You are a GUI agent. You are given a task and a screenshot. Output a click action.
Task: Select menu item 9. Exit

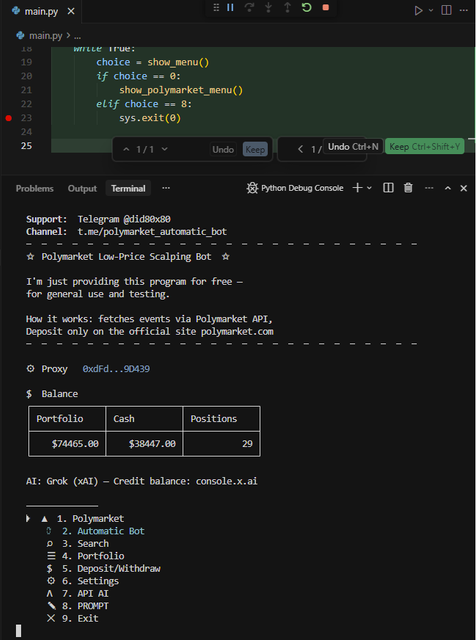(x=80, y=619)
